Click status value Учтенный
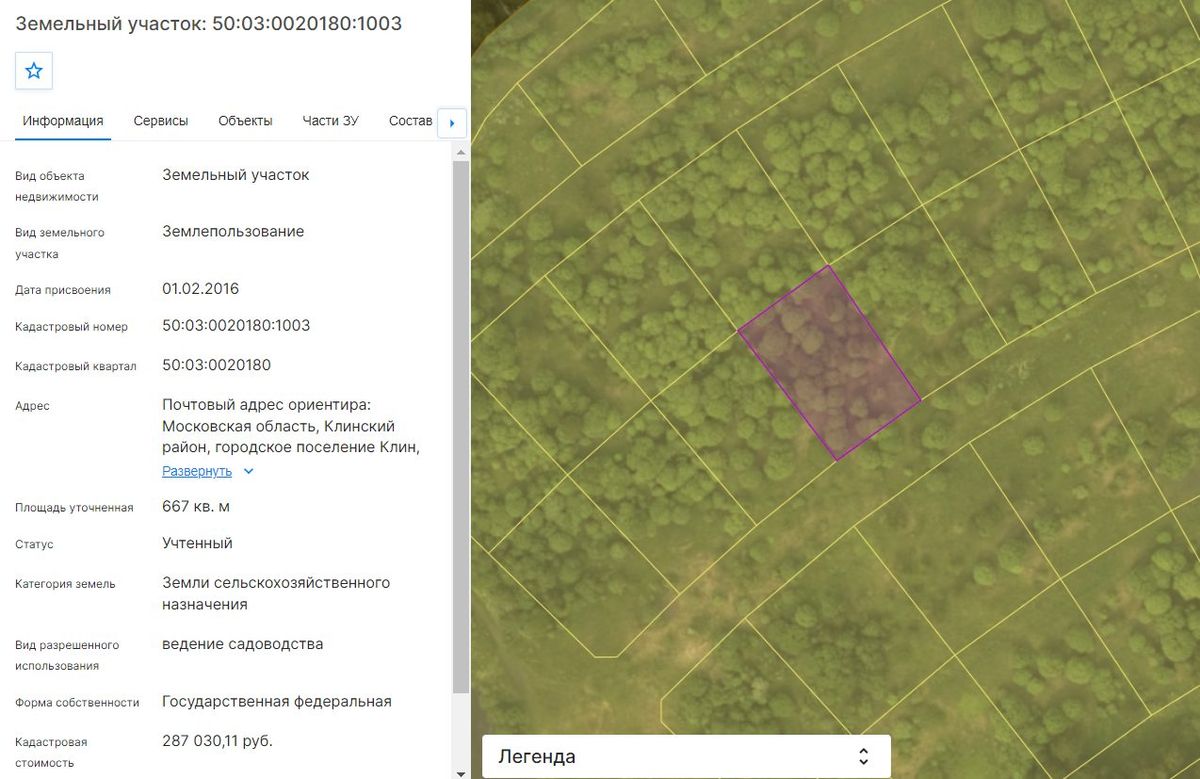The height and width of the screenshot is (779, 1200). tap(197, 543)
